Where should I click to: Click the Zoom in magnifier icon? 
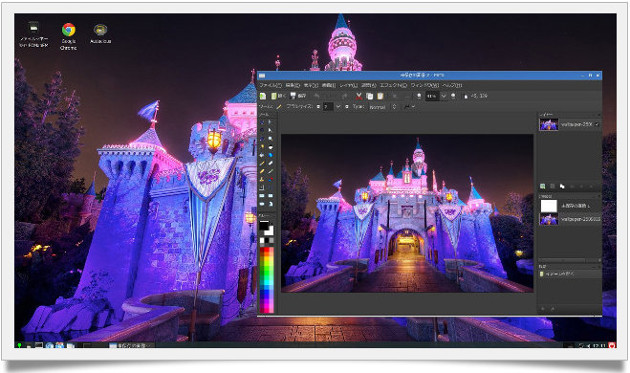pos(453,96)
